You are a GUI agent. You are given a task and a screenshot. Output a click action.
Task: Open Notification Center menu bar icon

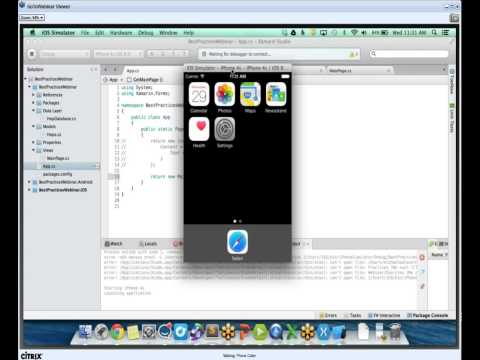pyautogui.click(x=445, y=32)
